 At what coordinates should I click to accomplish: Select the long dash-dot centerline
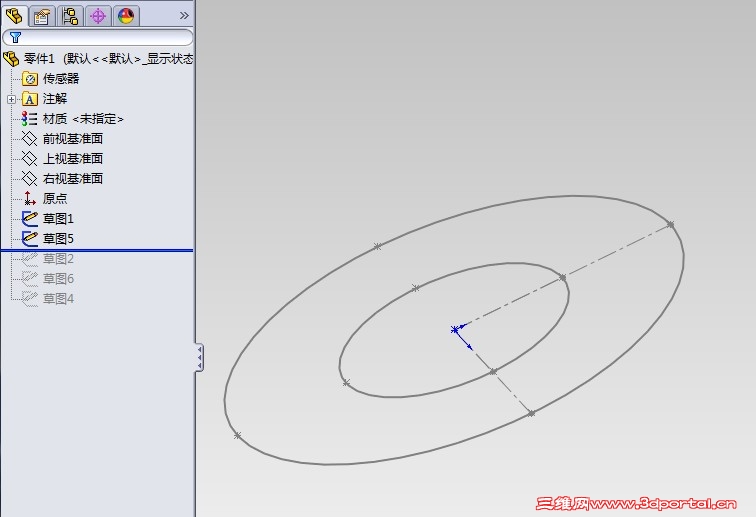pyautogui.click(x=563, y=277)
